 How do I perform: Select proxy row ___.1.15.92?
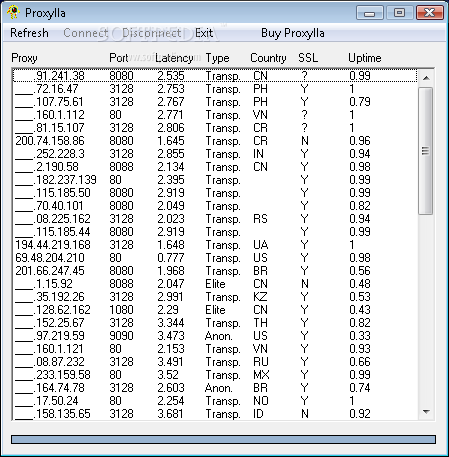pos(215,284)
